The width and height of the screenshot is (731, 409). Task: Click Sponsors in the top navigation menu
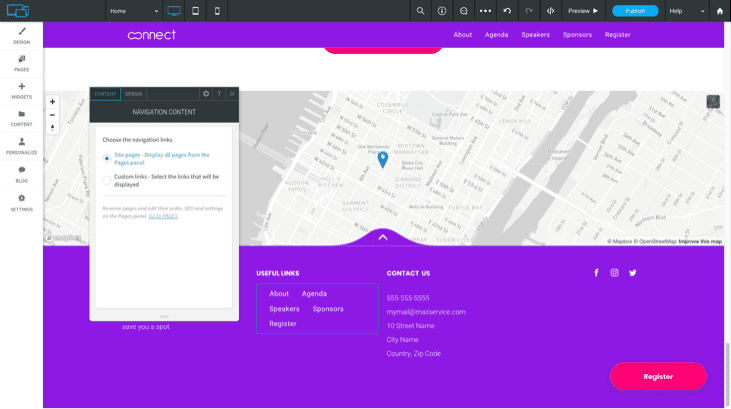[x=577, y=35]
